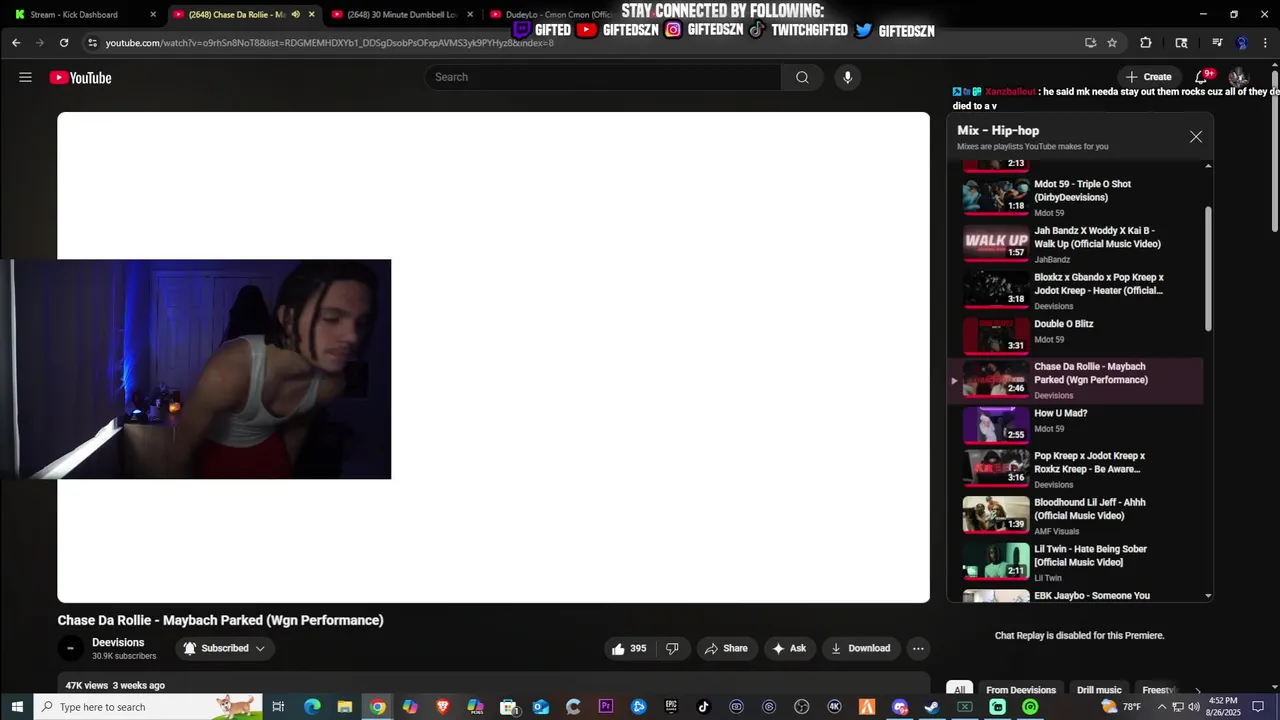The height and width of the screenshot is (720, 1280).
Task: Open the Deevisions channel avatar
Action: coord(70,648)
